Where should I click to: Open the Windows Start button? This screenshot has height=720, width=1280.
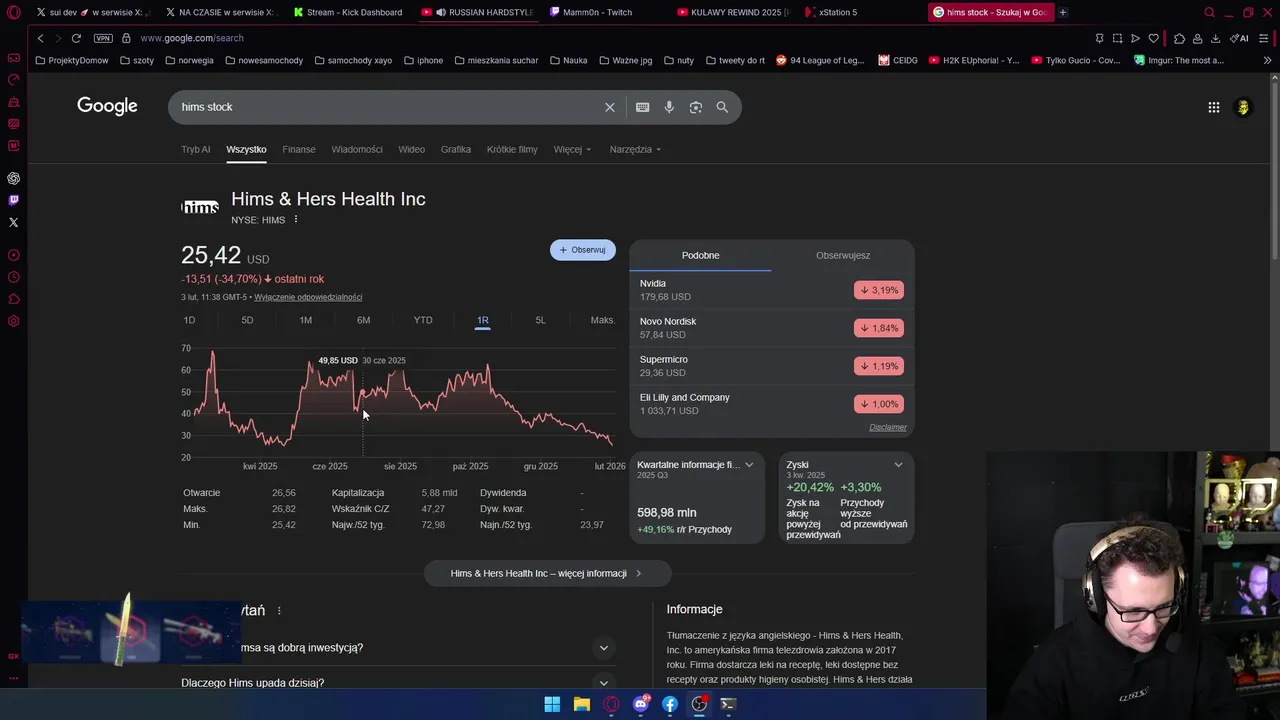[x=552, y=704]
